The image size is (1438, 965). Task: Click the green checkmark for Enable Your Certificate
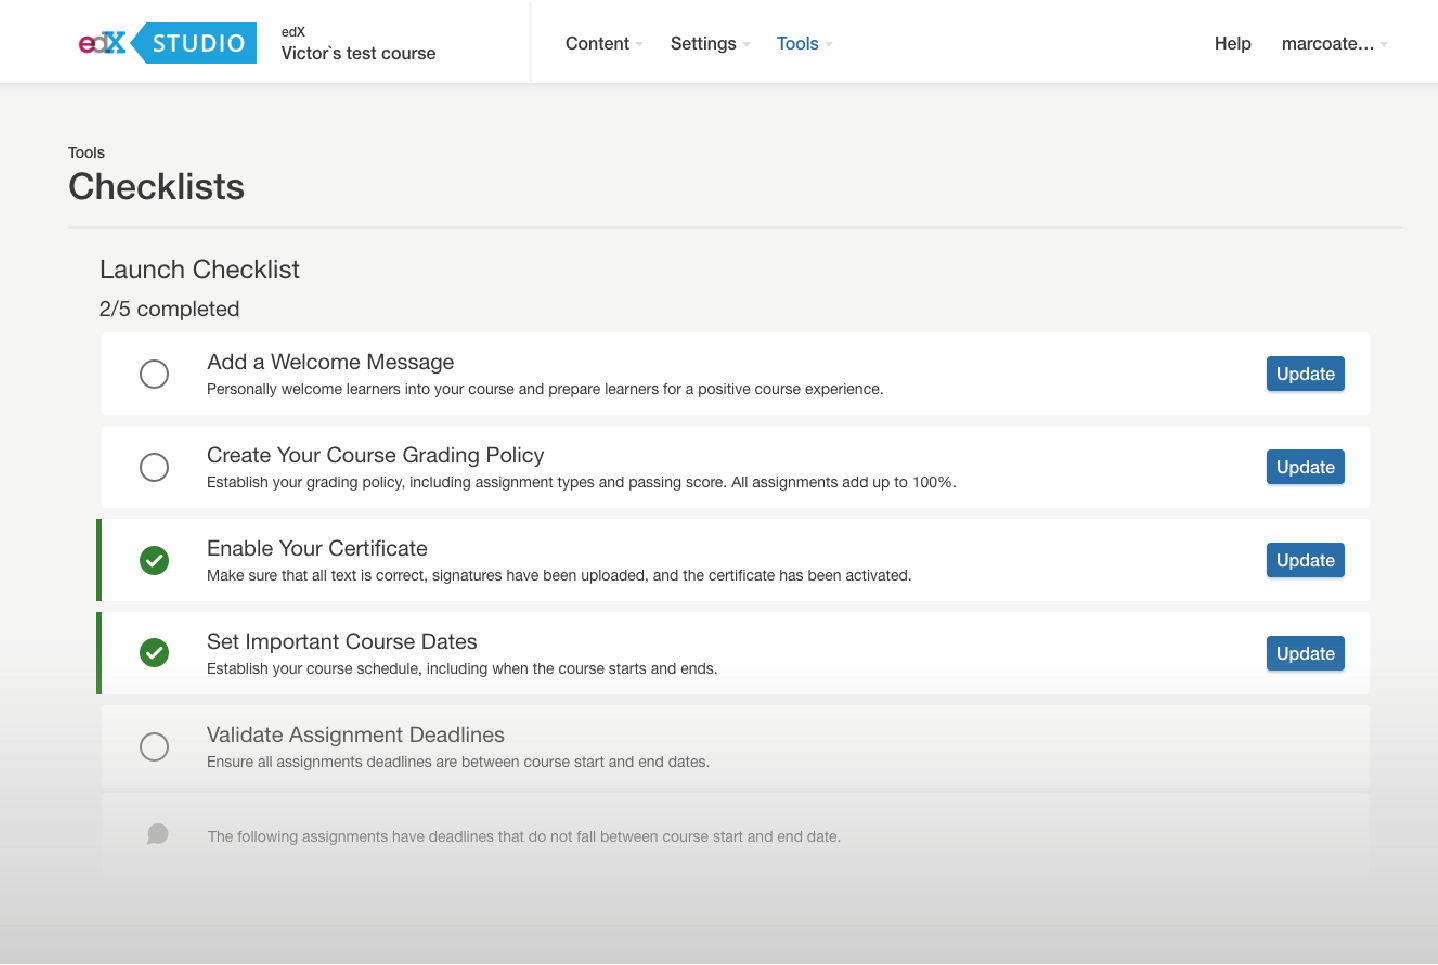tap(154, 560)
